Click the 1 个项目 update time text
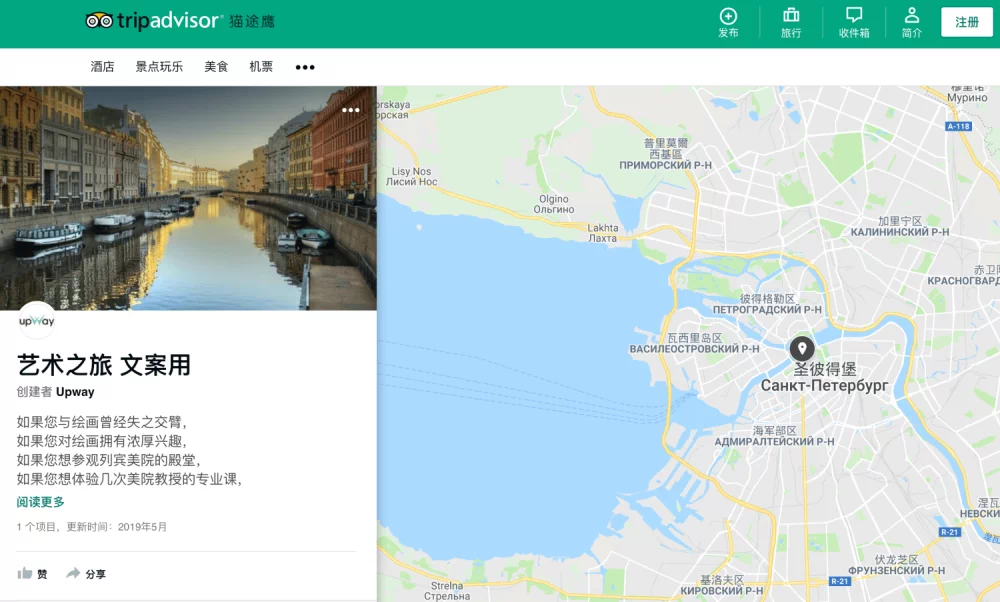 pos(92,527)
